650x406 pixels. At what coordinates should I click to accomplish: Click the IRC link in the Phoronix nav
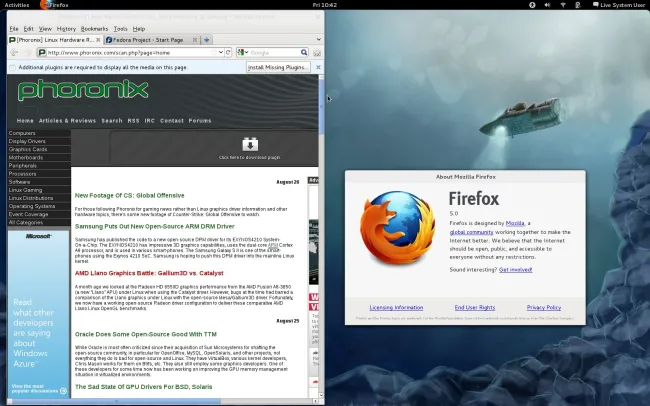click(x=150, y=121)
